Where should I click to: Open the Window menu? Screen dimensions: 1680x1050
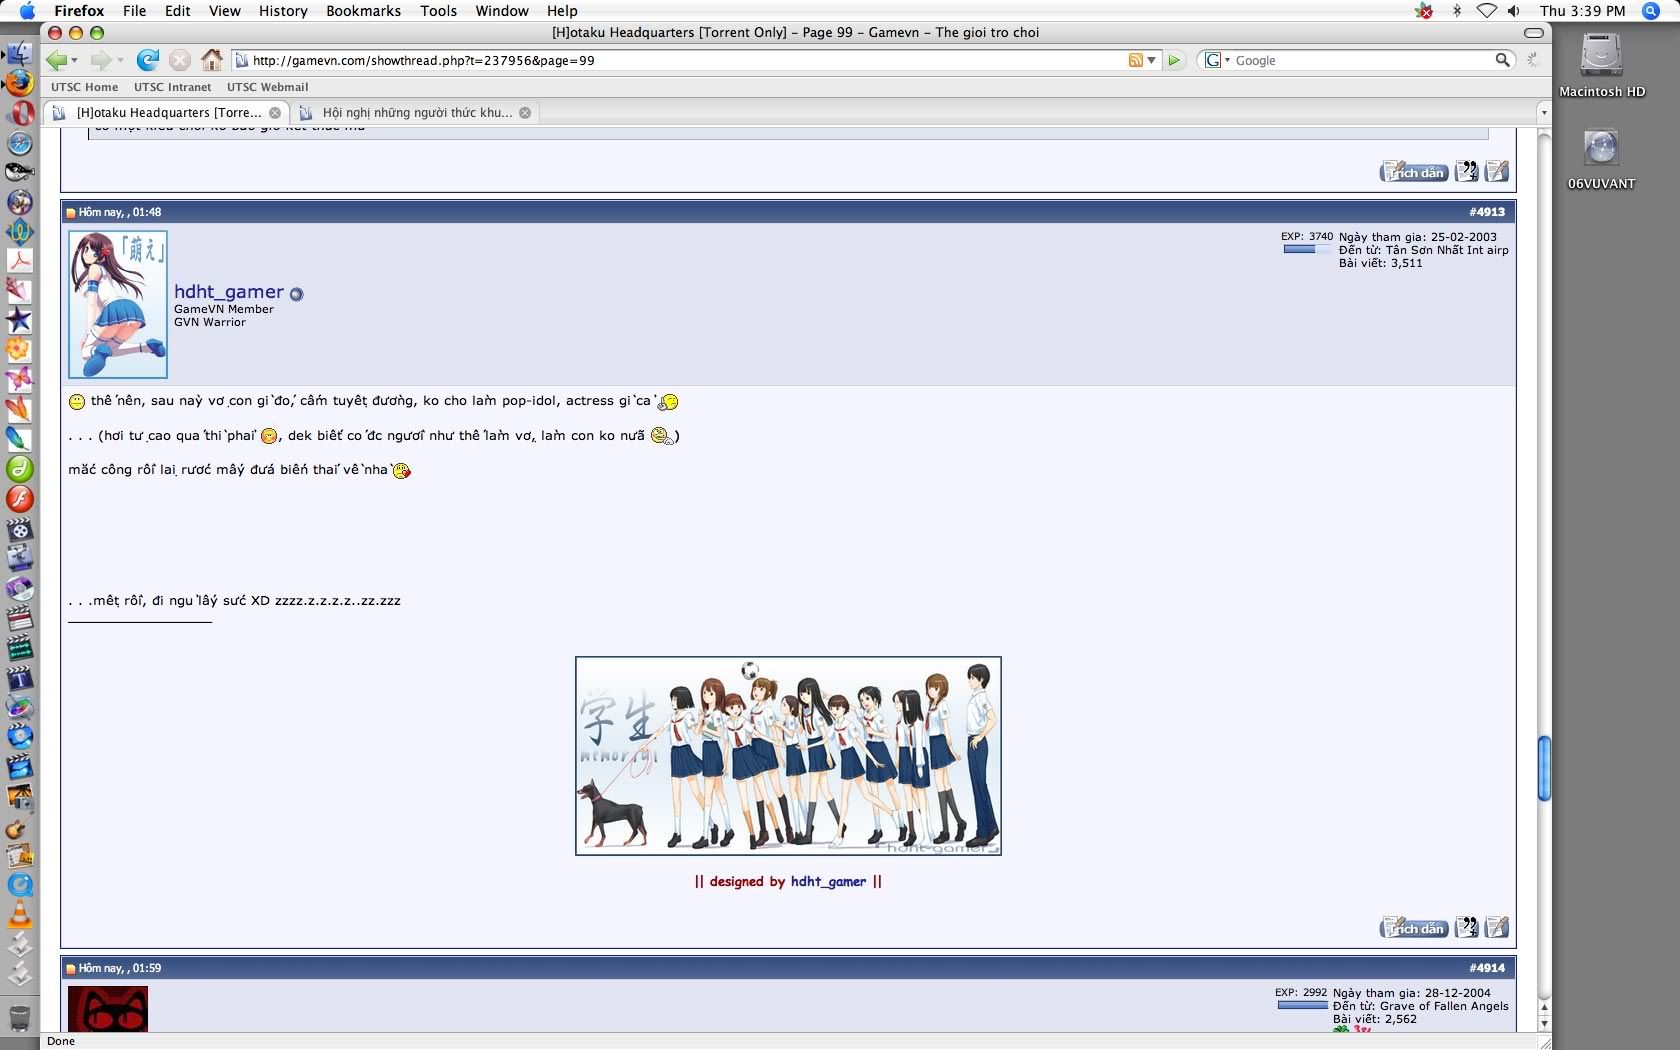[502, 11]
